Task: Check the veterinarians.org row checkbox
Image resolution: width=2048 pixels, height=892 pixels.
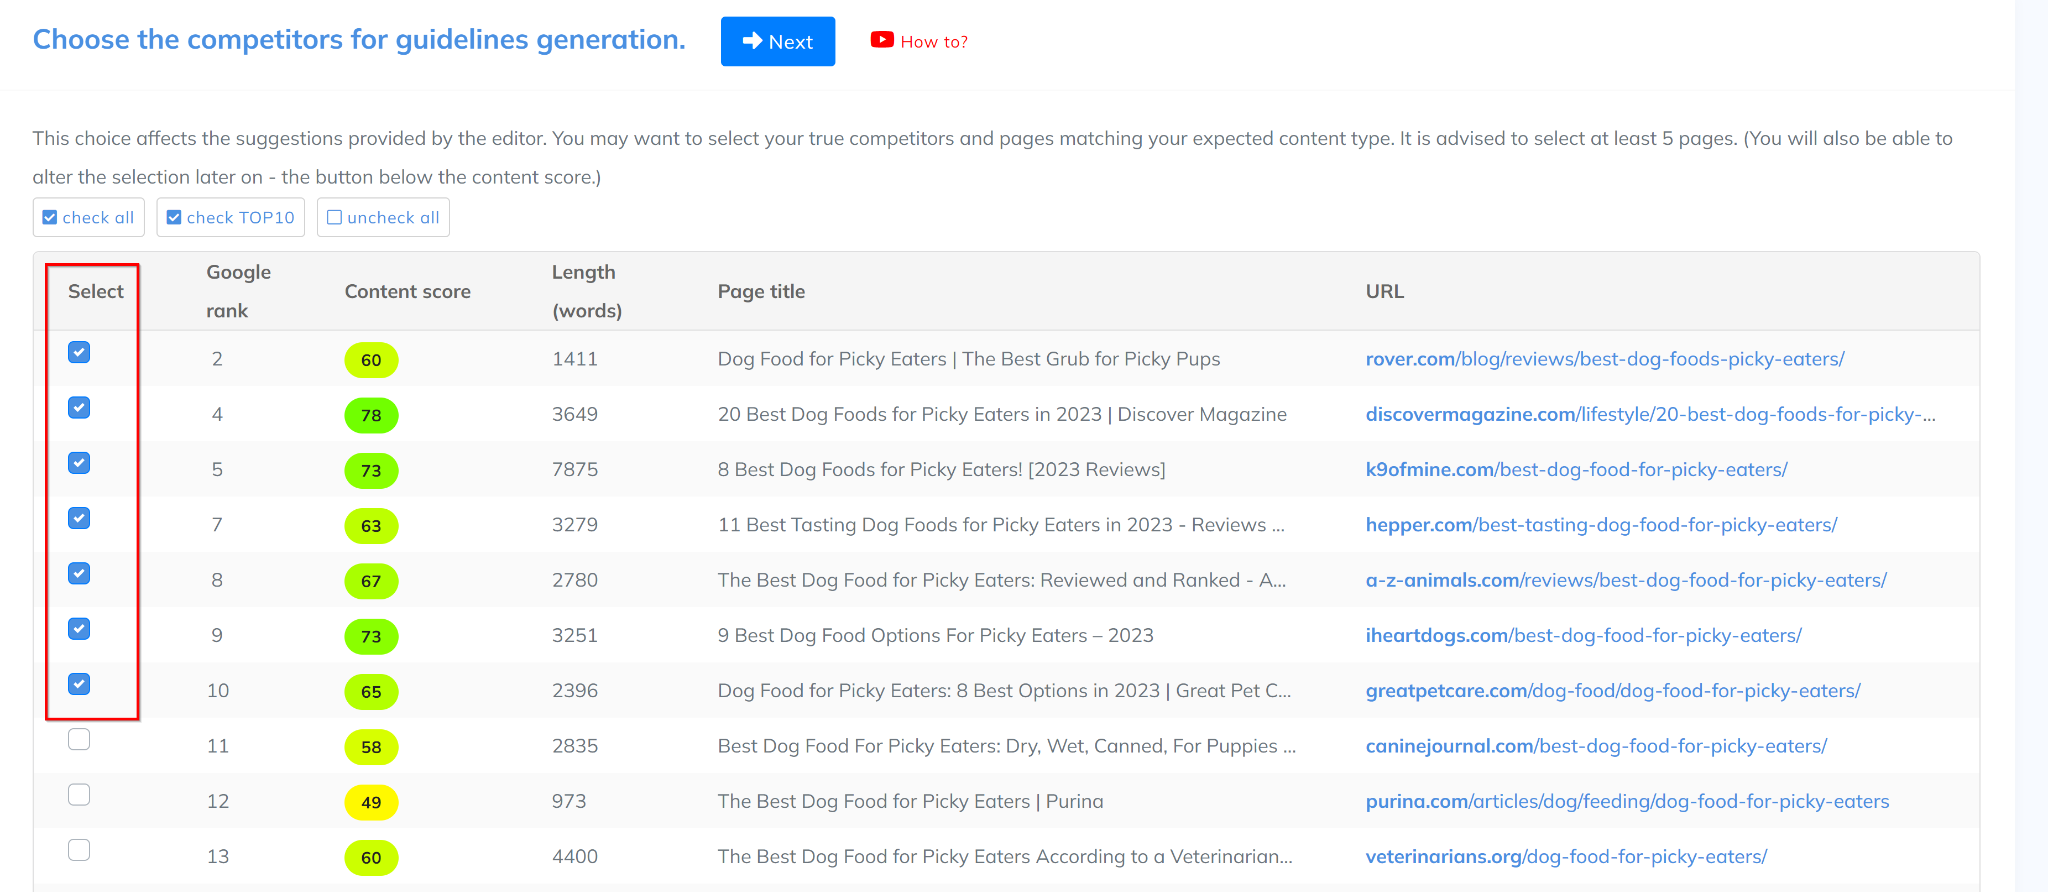Action: pos(79,850)
